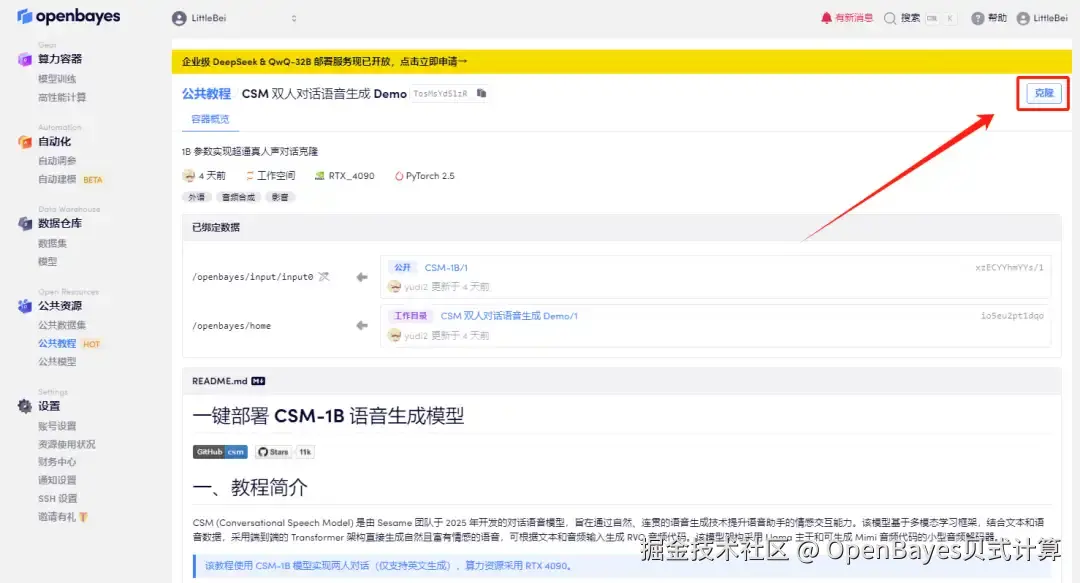The height and width of the screenshot is (583, 1080).
Task: Click the 设置 gear icon
Action: pos(25,406)
